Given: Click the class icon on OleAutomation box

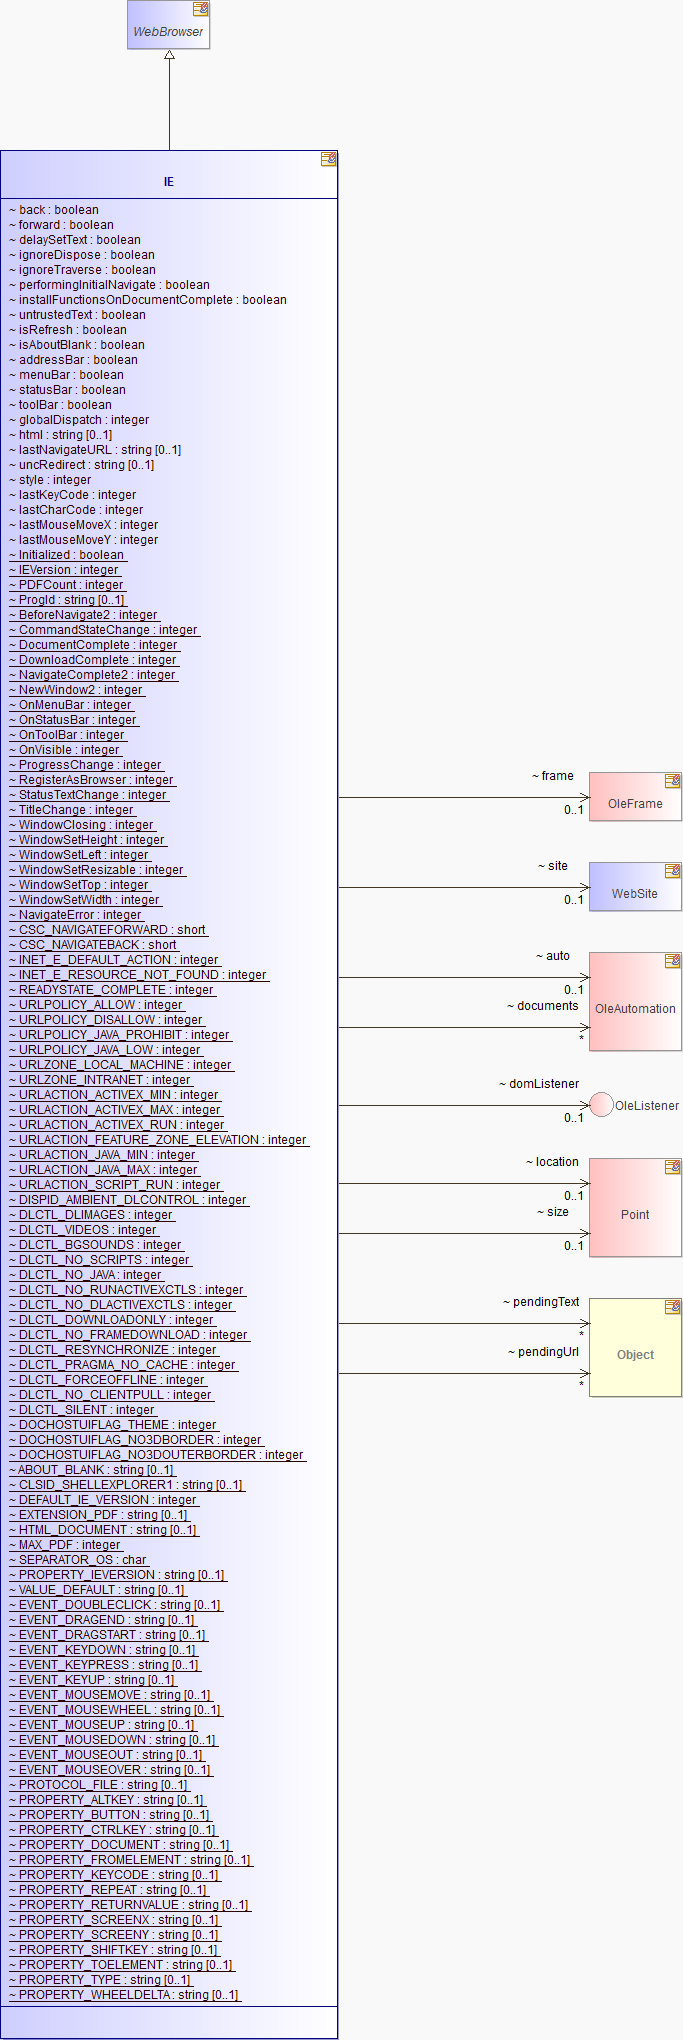Looking at the screenshot, I should pyautogui.click(x=673, y=961).
